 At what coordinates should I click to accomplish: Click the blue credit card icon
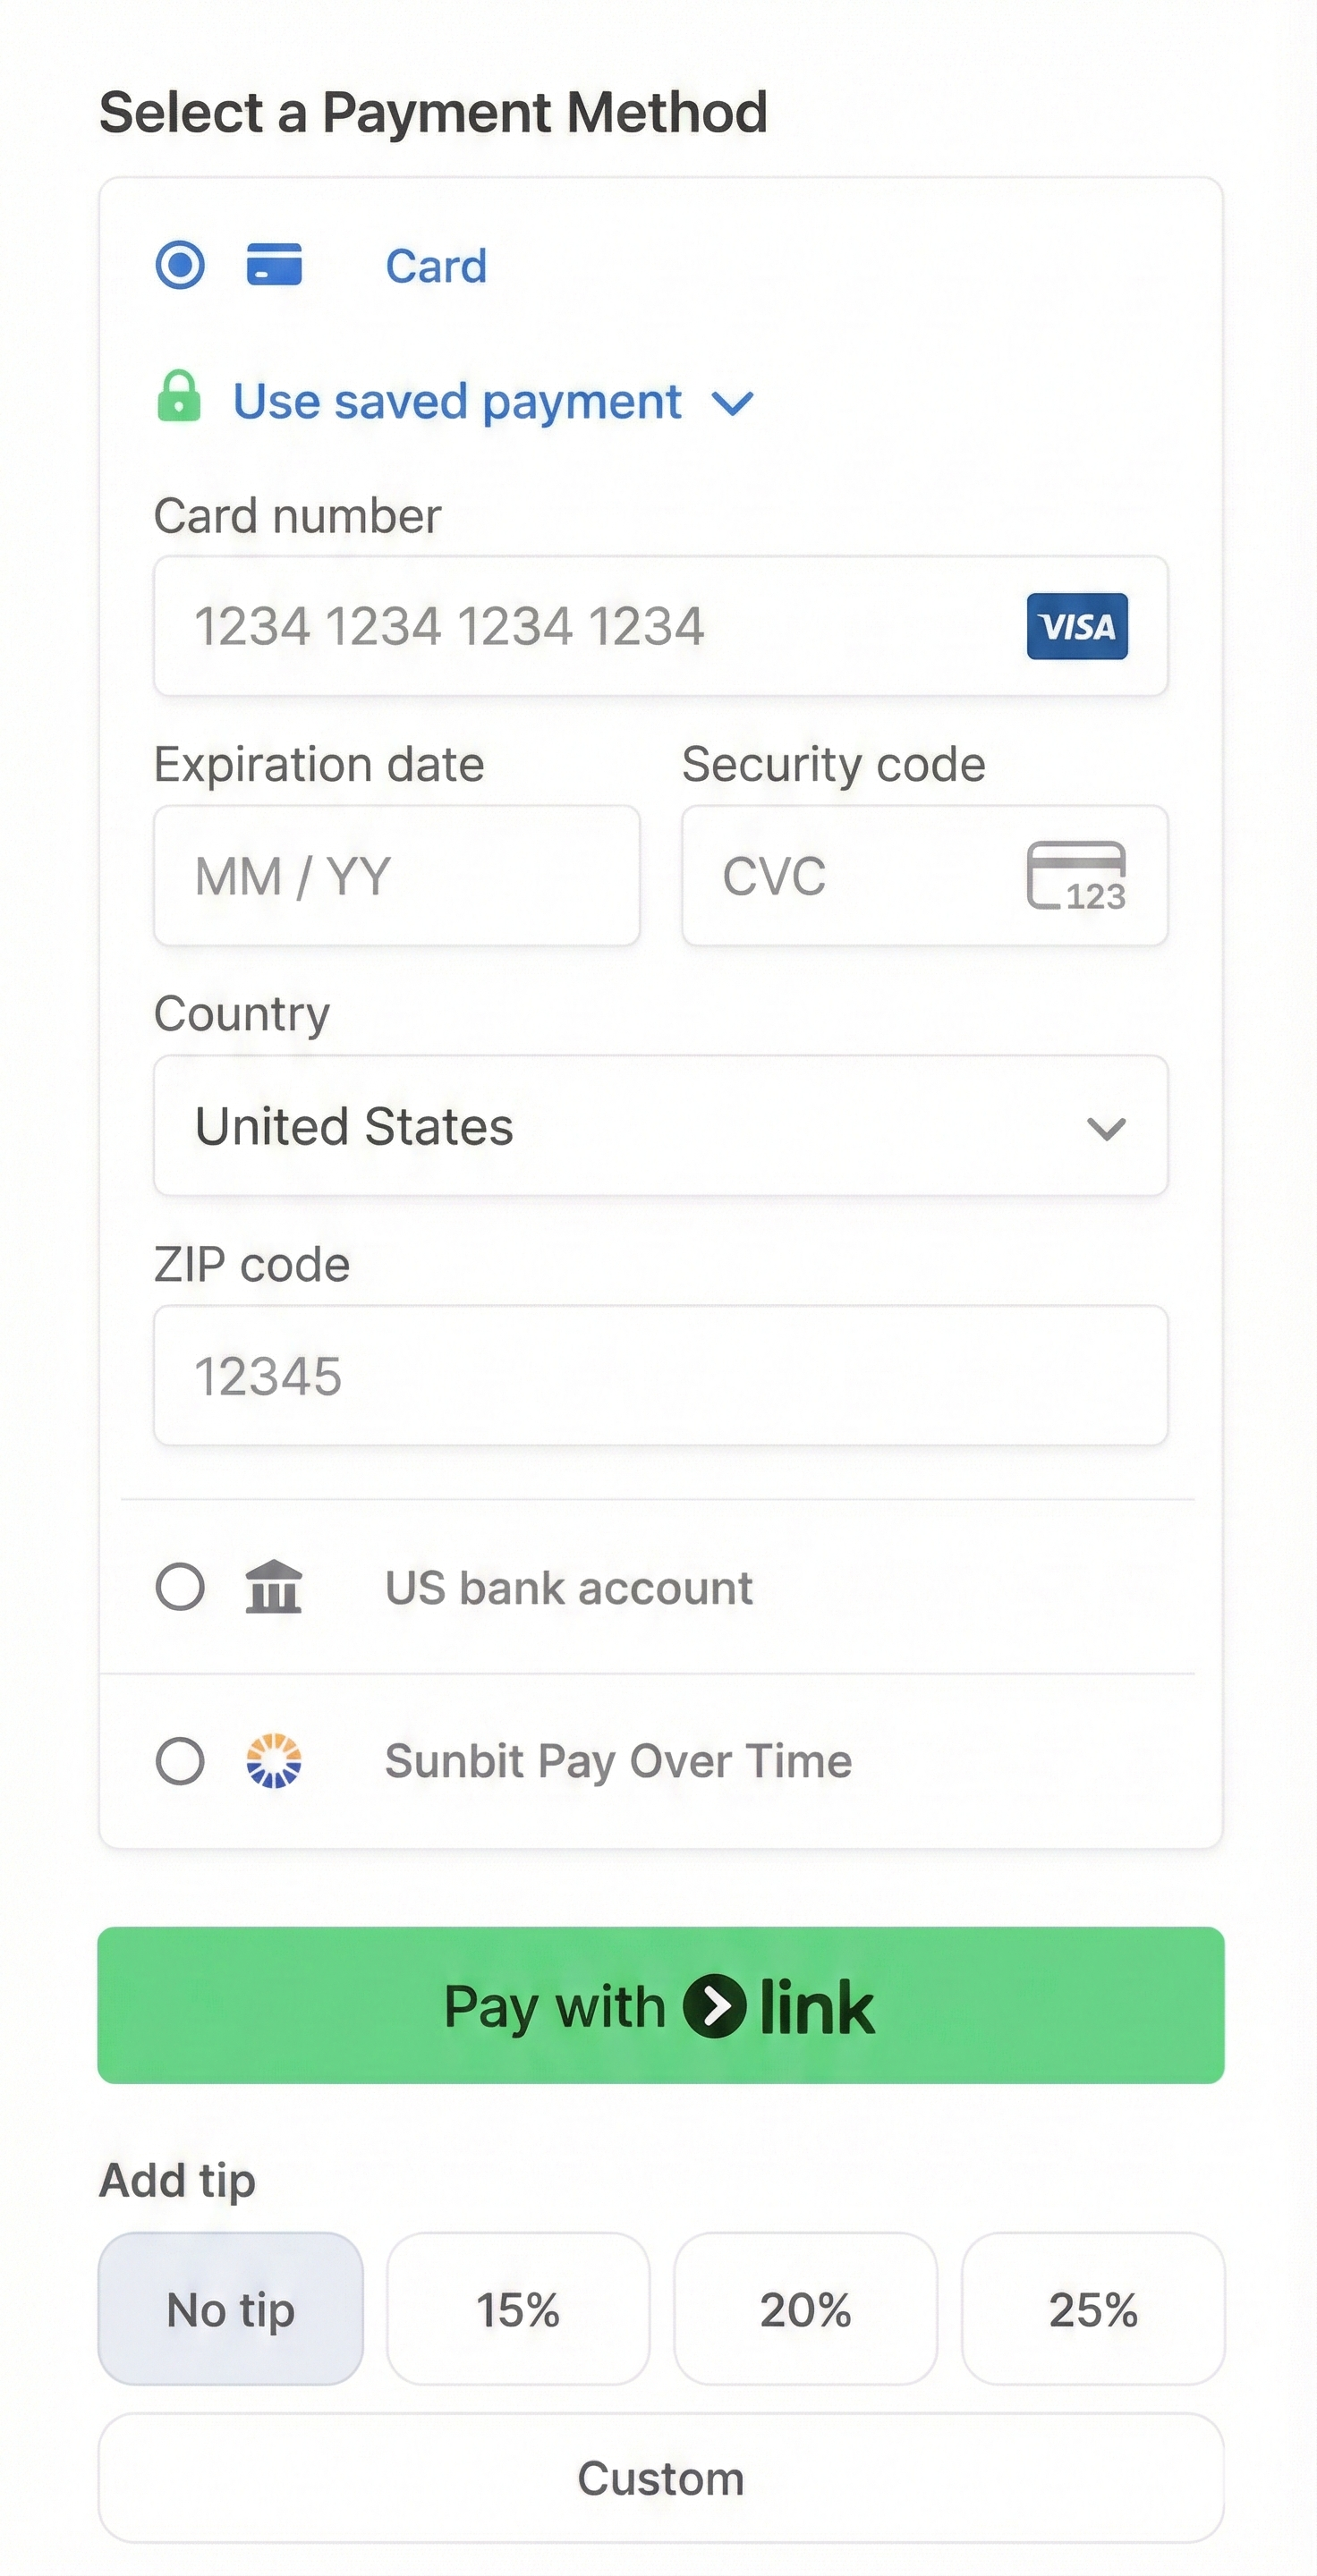pyautogui.click(x=274, y=265)
